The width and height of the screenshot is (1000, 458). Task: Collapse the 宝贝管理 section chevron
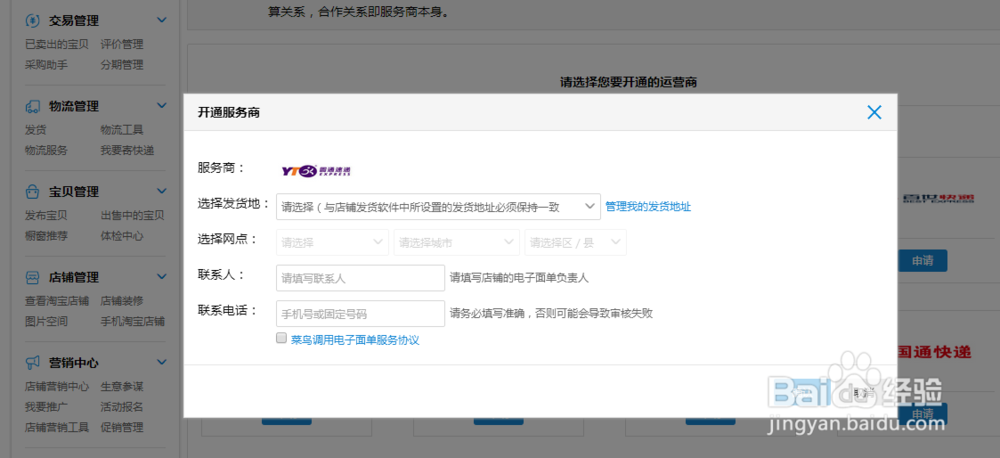[161, 191]
